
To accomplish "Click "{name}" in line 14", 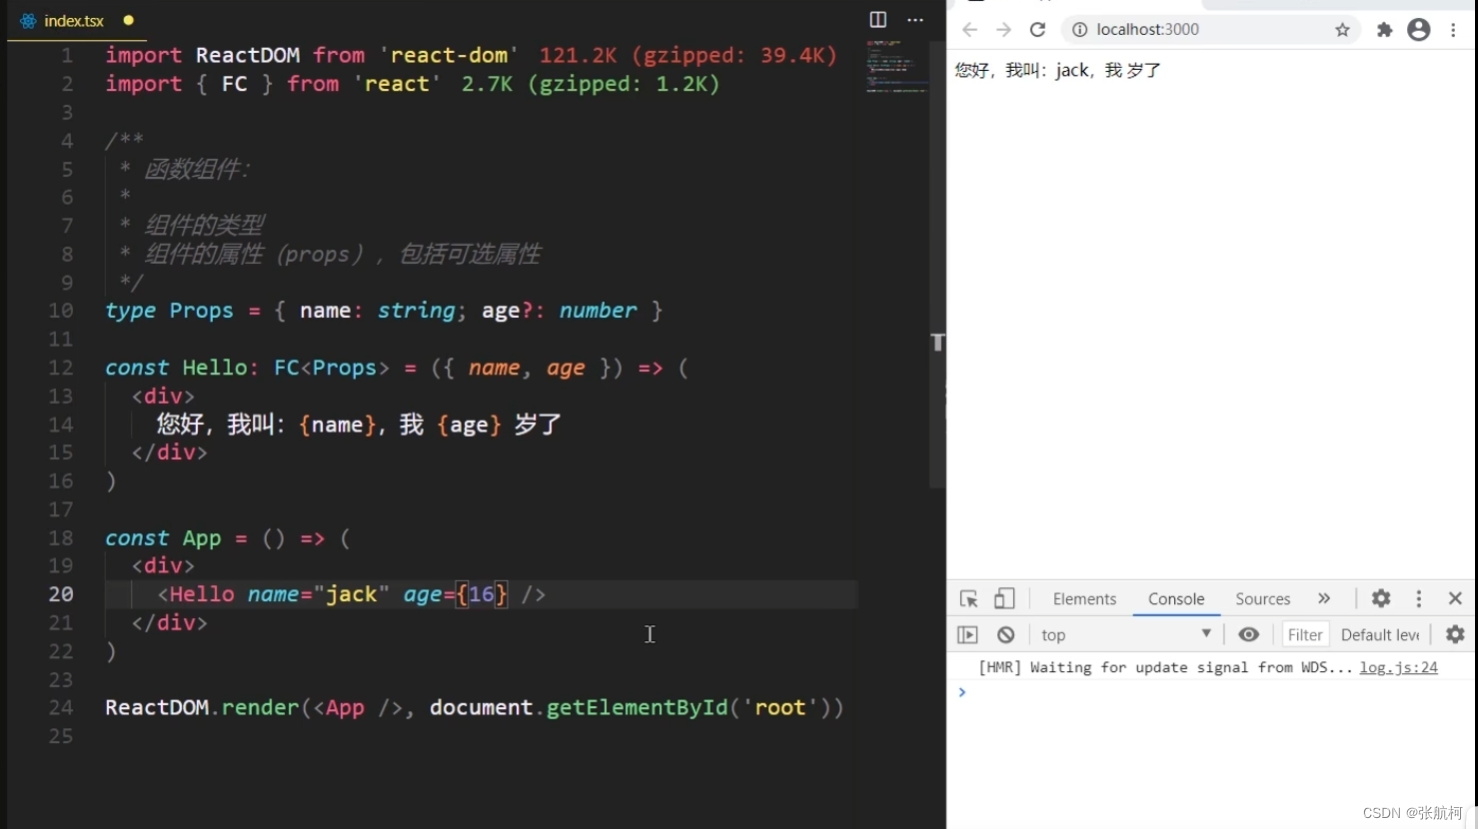I will point(337,425).
